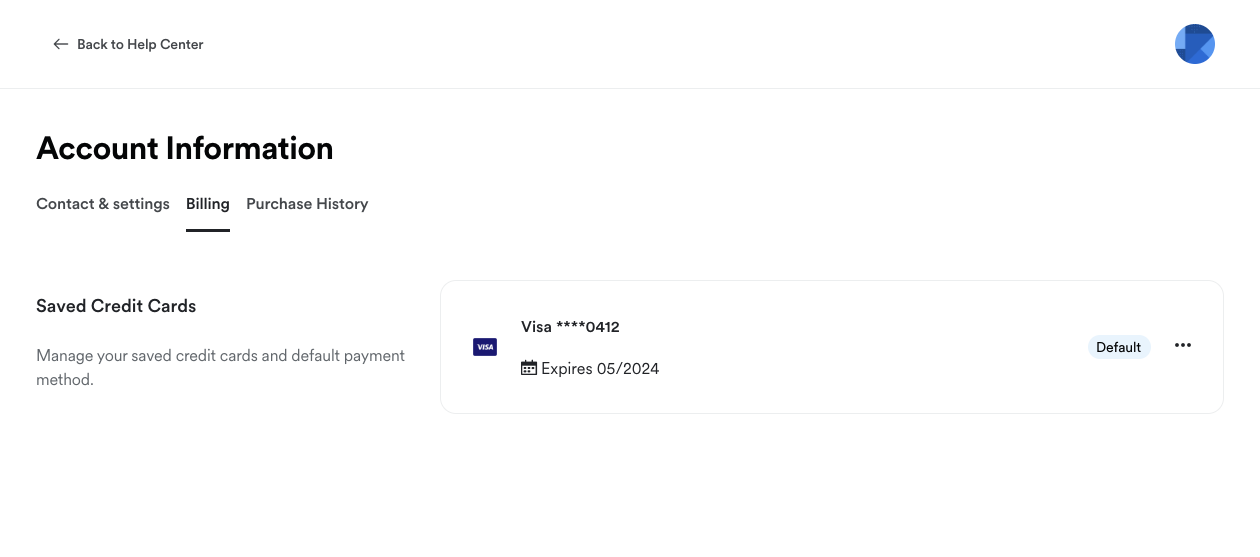The width and height of the screenshot is (1260, 557).
Task: Click the Default badge on the card
Action: point(1119,347)
